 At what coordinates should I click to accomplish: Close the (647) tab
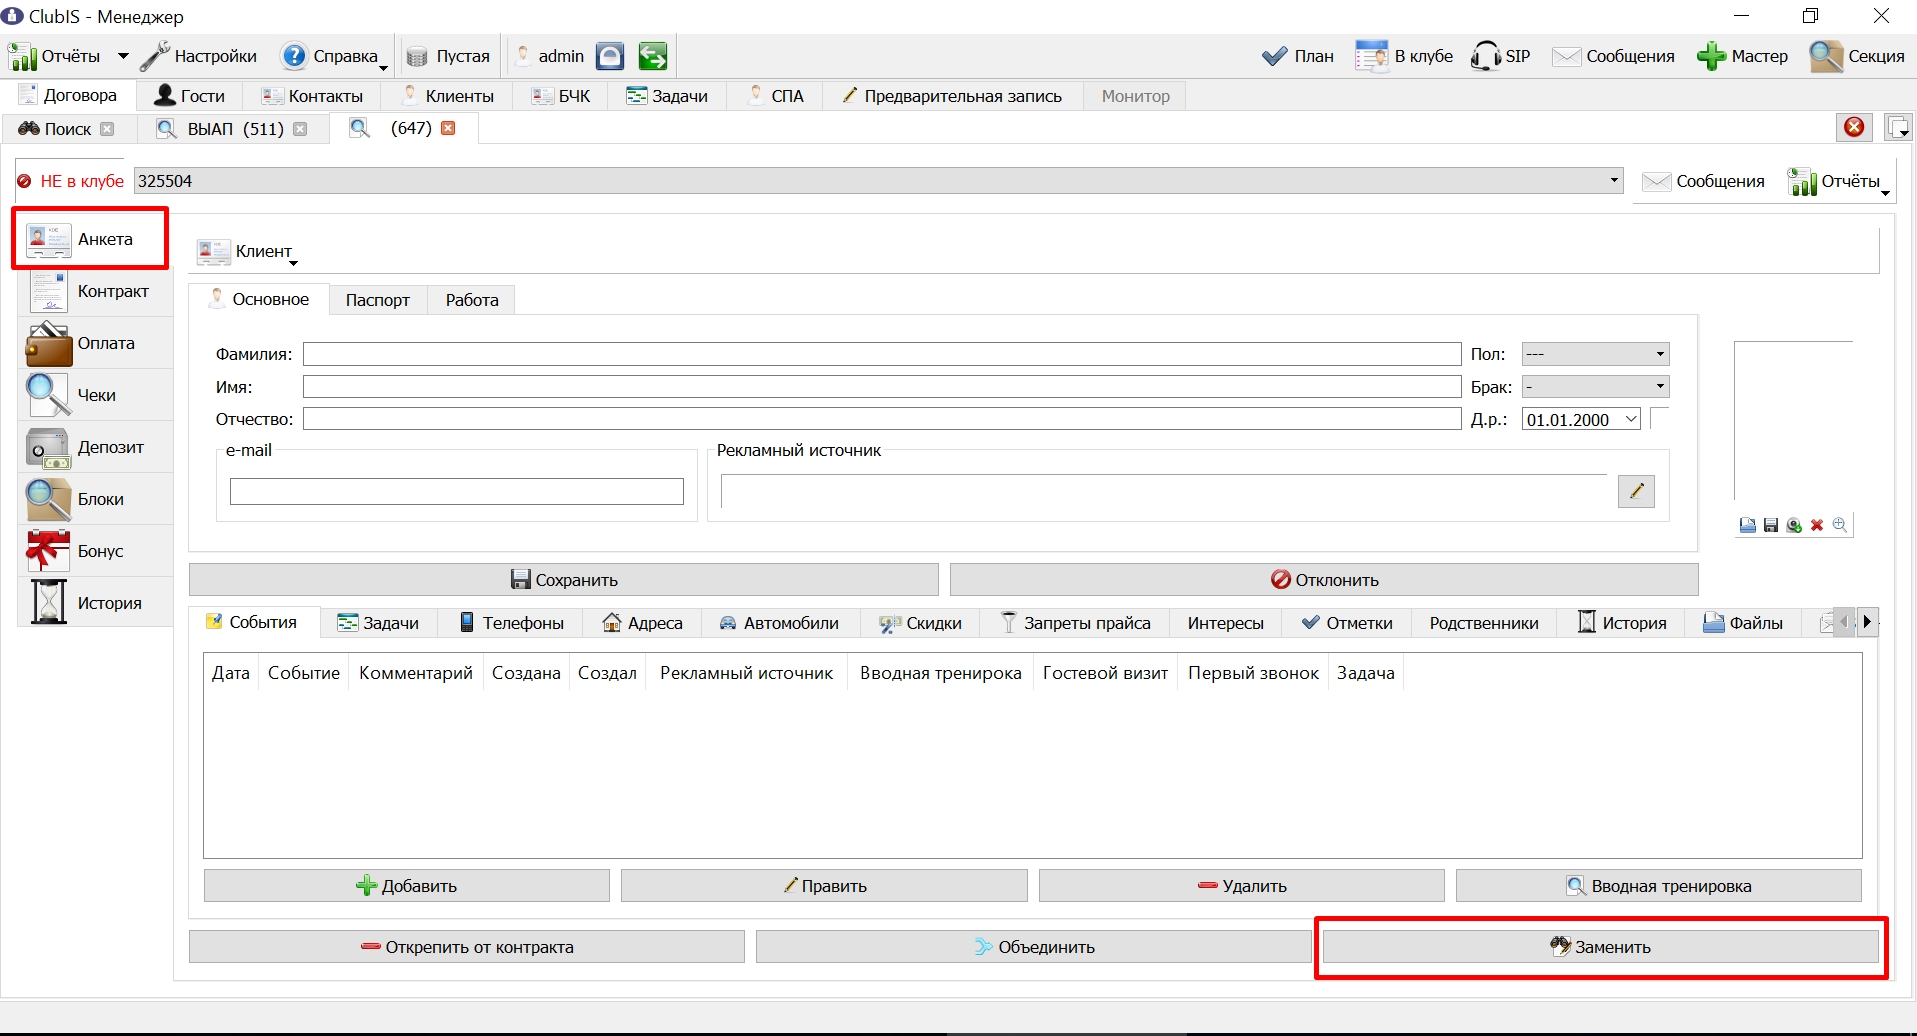point(449,128)
